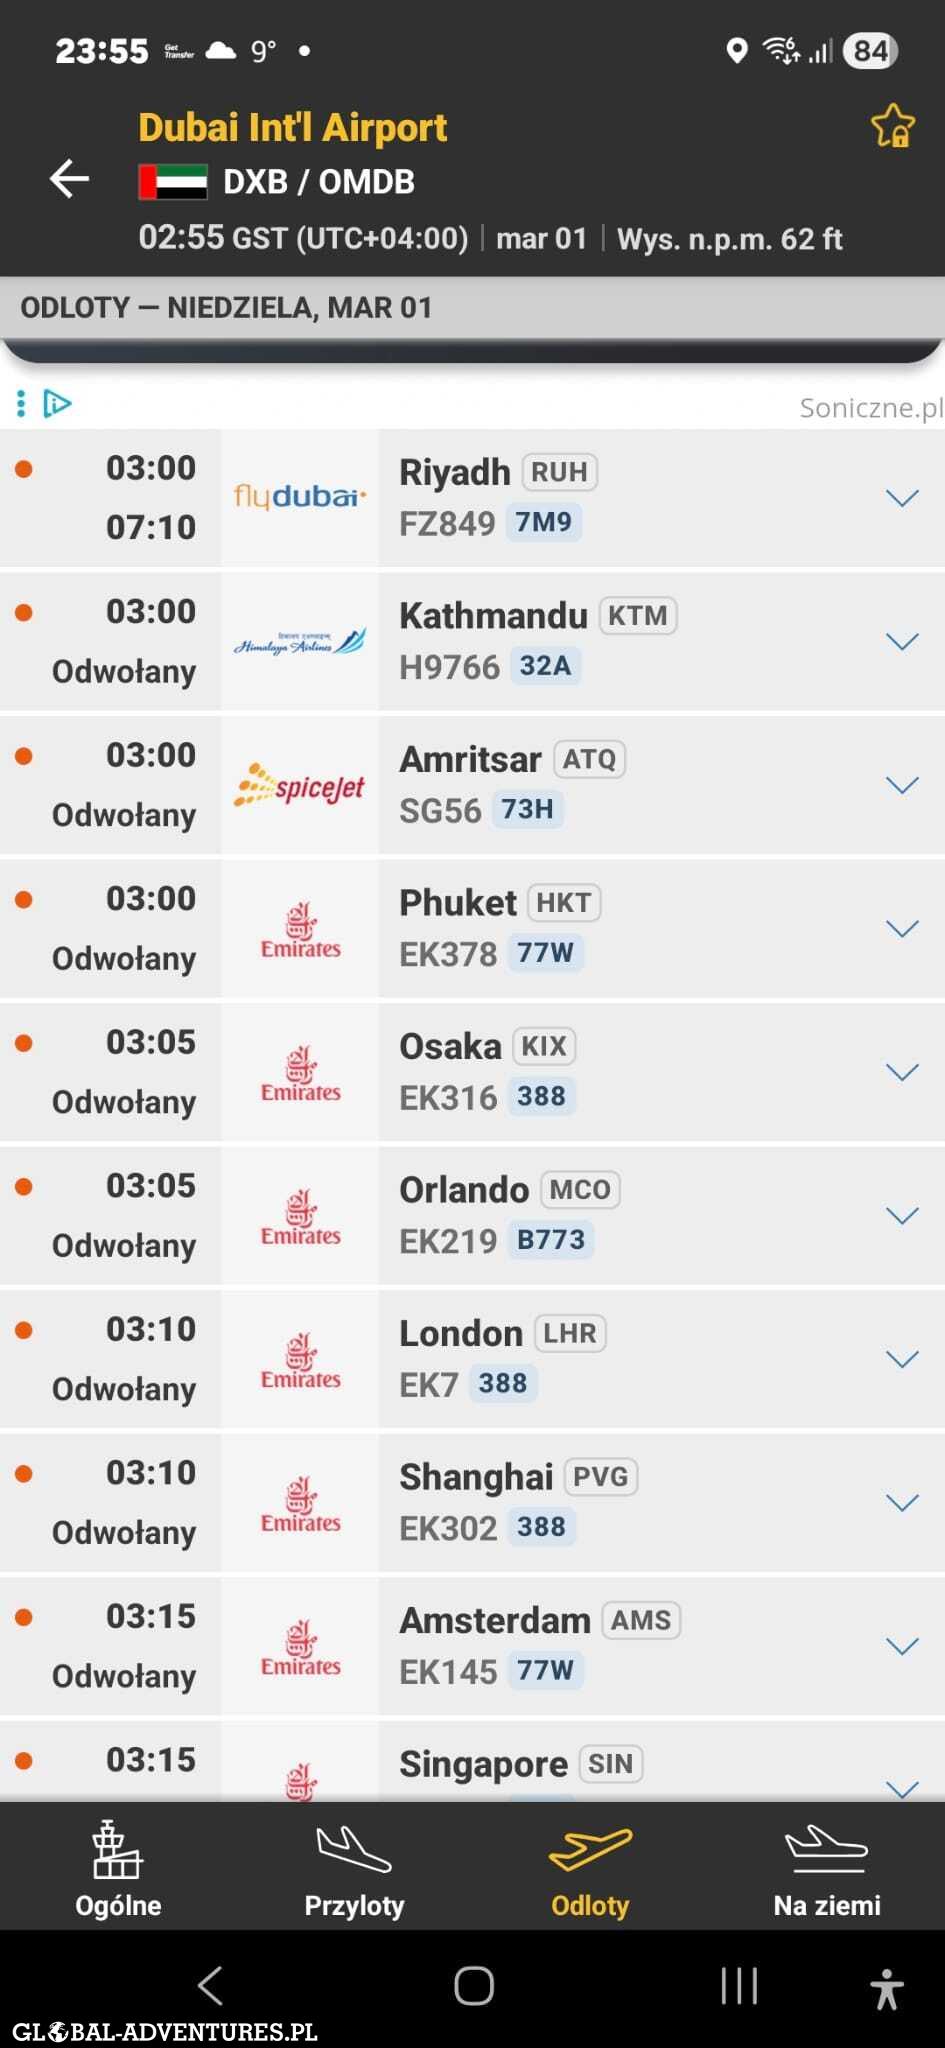Tap the back arrow in header
Image resolution: width=945 pixels, height=2048 pixels.
[70, 179]
